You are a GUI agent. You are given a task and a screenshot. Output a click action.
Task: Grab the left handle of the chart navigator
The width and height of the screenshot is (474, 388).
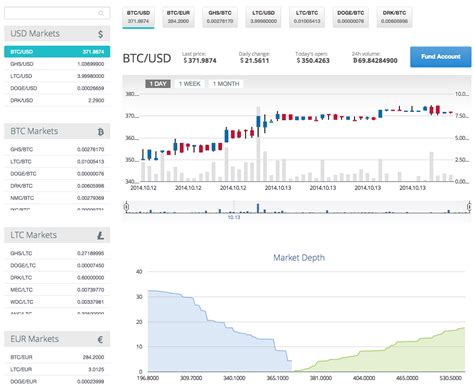click(x=126, y=207)
